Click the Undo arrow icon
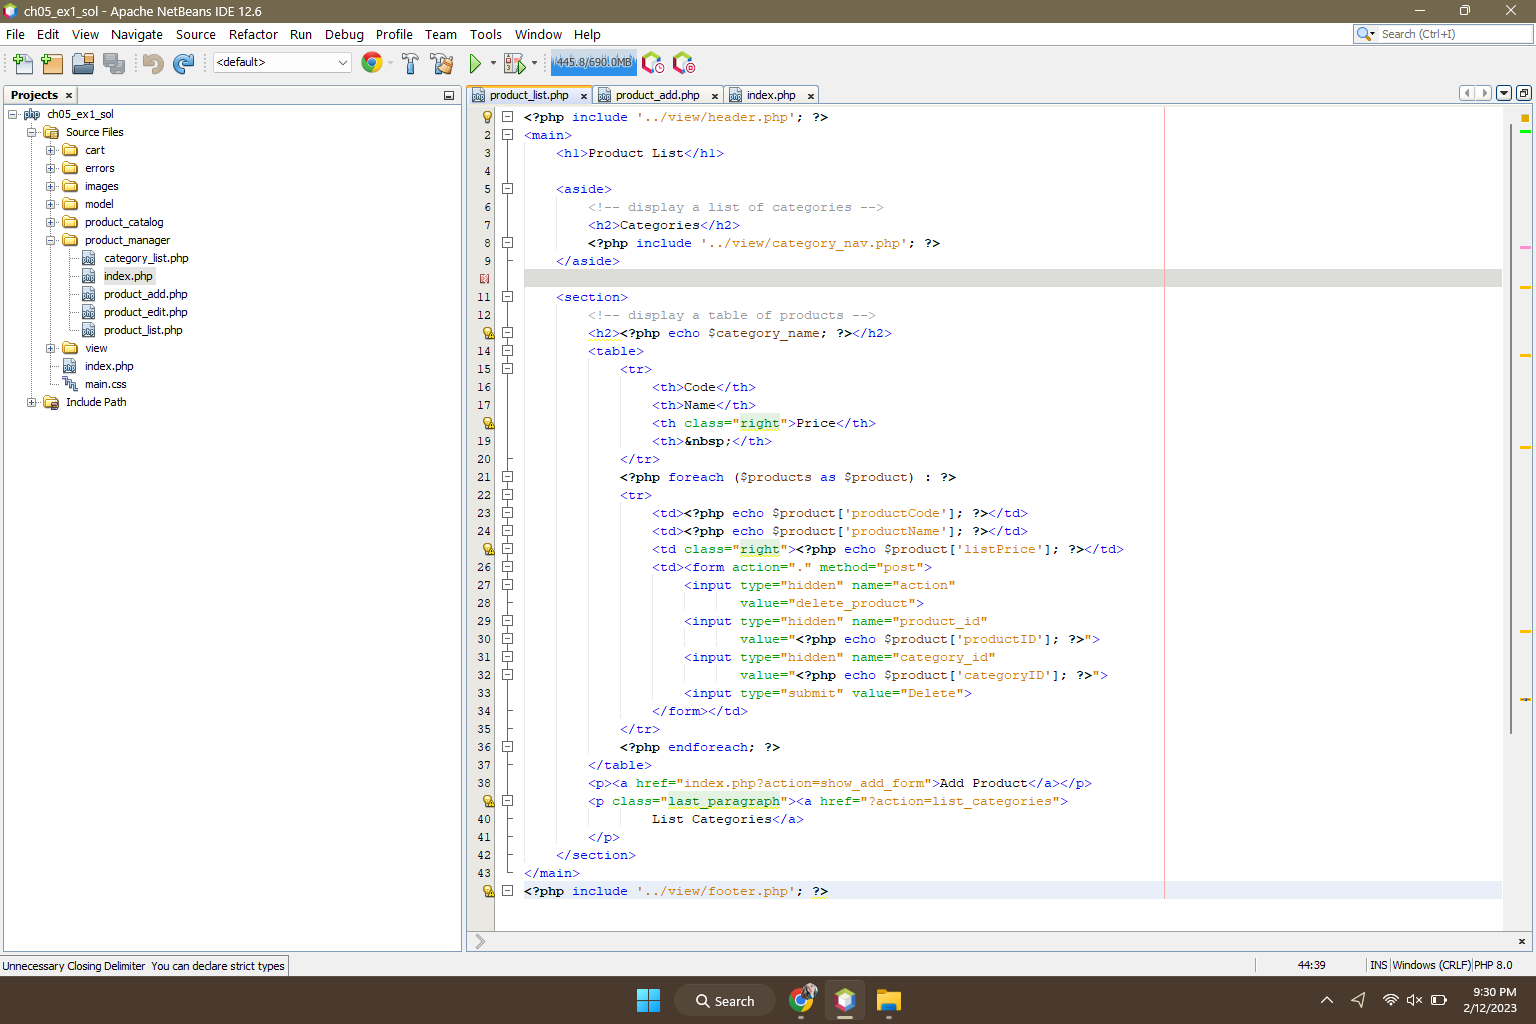Viewport: 1536px width, 1024px height. pos(153,63)
